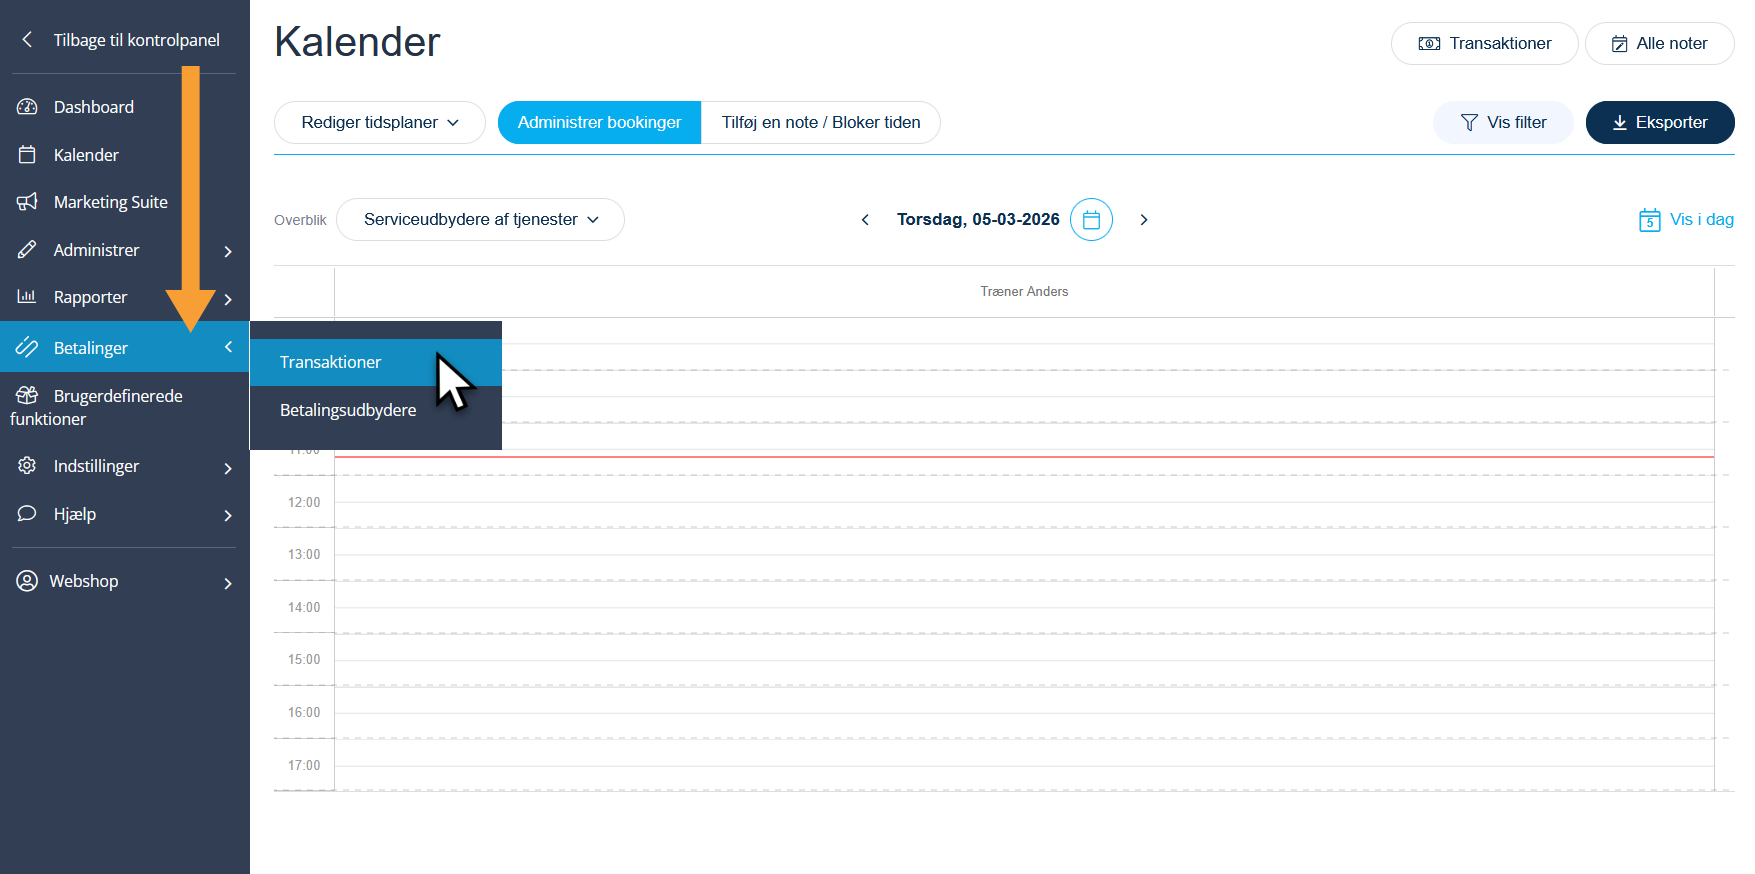Collapse the Betalinger submenu
Viewport: 1755px width, 874px height.
(228, 347)
